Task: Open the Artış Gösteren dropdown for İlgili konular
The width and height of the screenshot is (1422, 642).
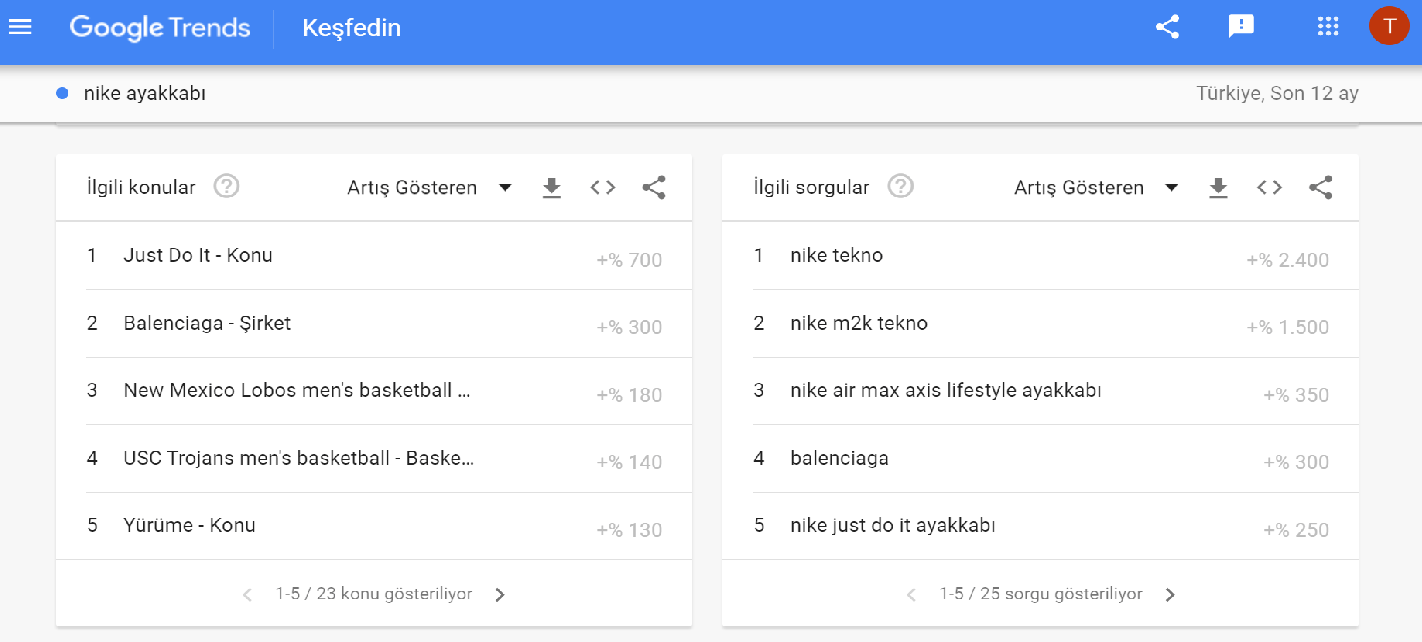Action: point(430,187)
